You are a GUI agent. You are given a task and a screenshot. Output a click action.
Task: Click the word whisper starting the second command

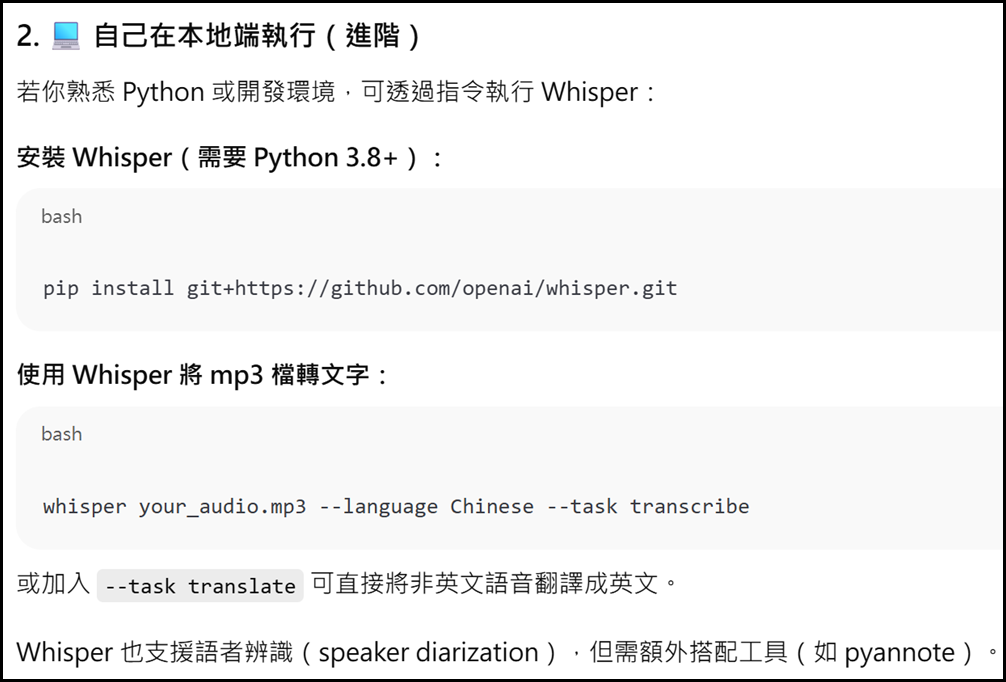click(84, 506)
